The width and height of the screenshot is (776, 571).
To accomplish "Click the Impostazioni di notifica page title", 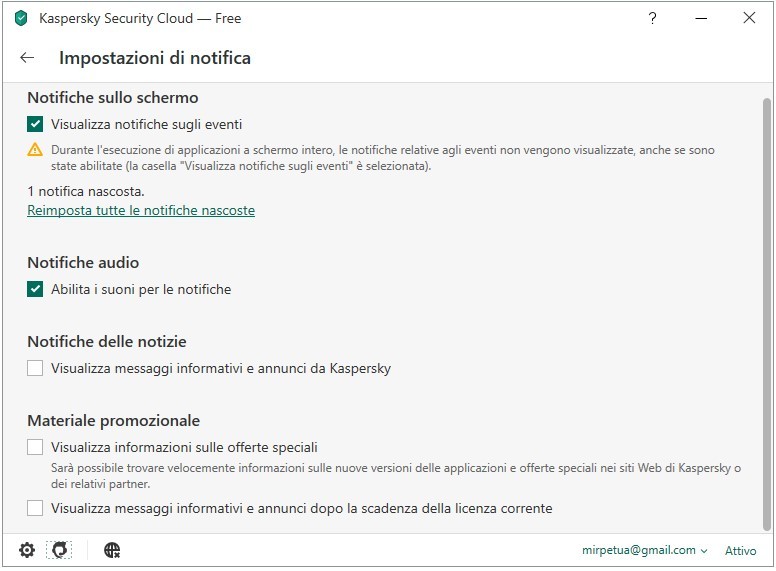I will [x=155, y=58].
